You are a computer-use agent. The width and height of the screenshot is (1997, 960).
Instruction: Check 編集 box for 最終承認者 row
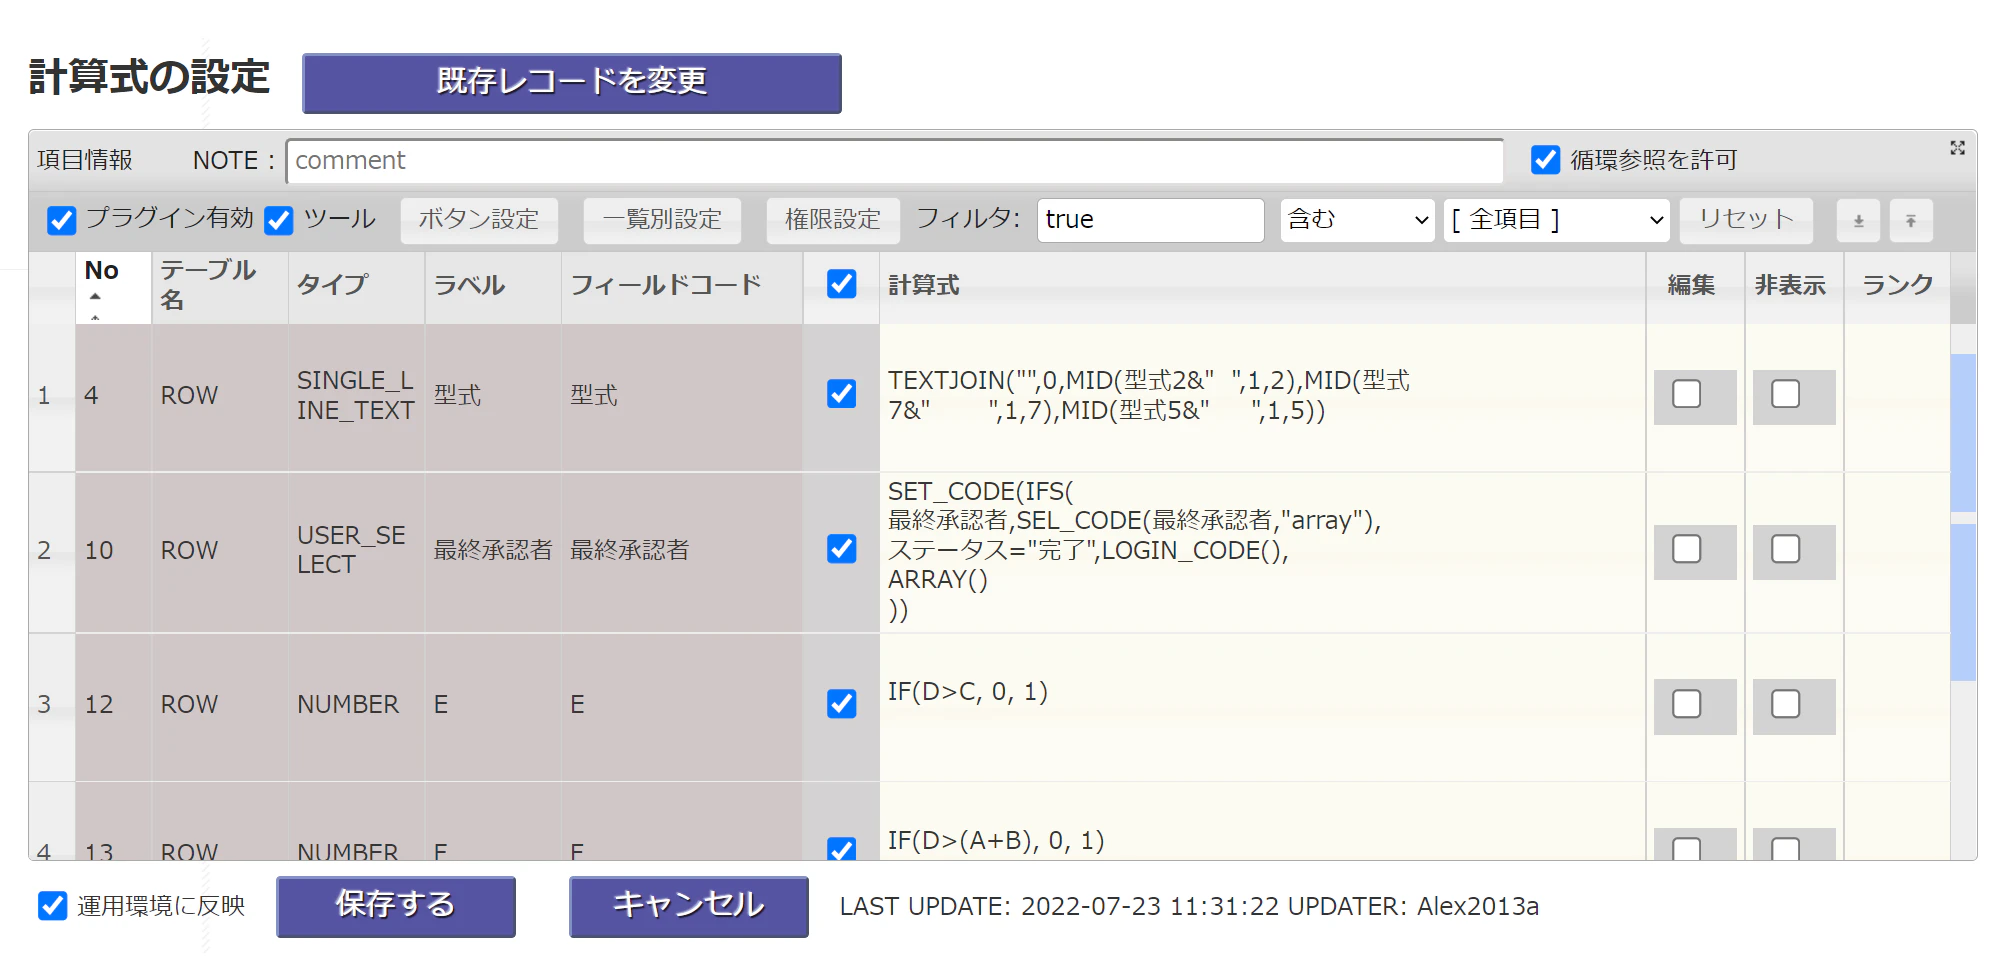pyautogui.click(x=1687, y=549)
